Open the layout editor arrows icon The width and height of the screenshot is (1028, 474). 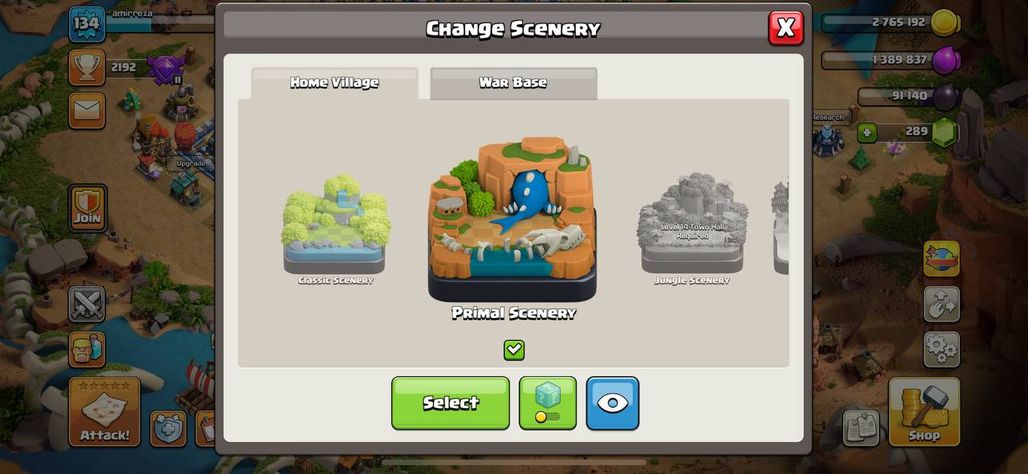941,304
